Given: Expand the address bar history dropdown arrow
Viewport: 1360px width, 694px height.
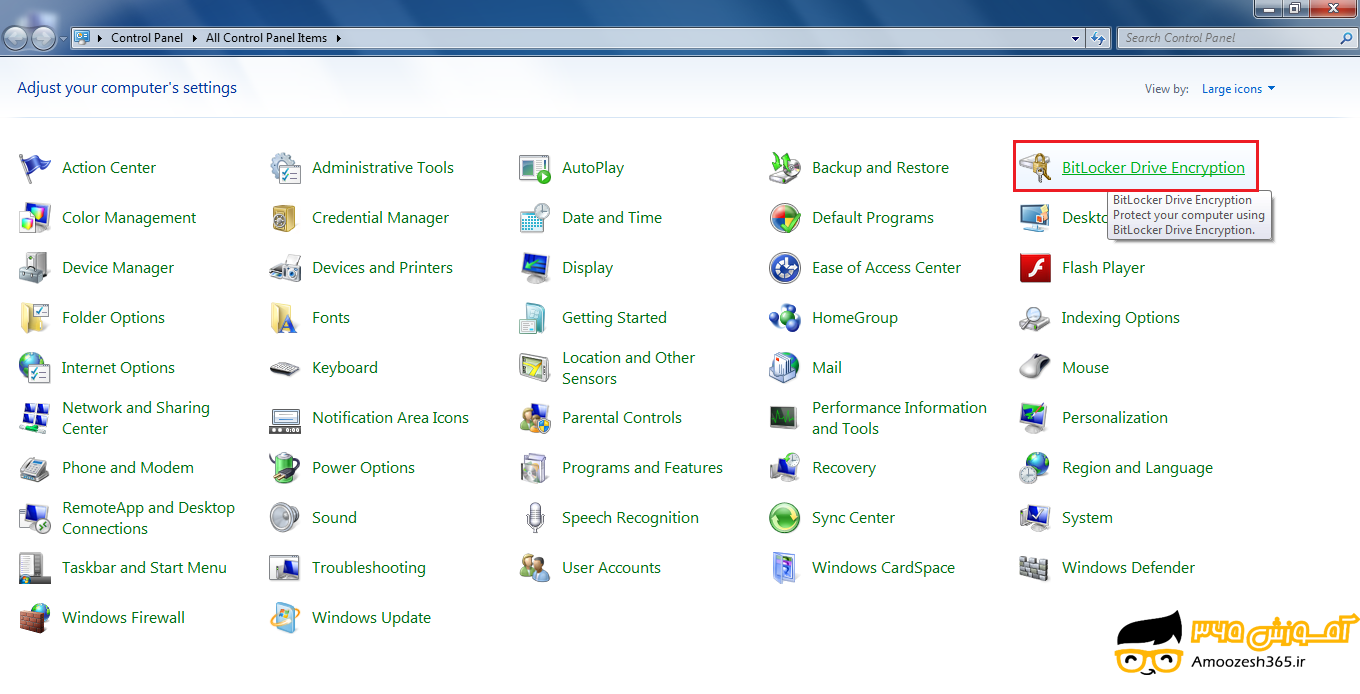Looking at the screenshot, I should (x=1076, y=38).
